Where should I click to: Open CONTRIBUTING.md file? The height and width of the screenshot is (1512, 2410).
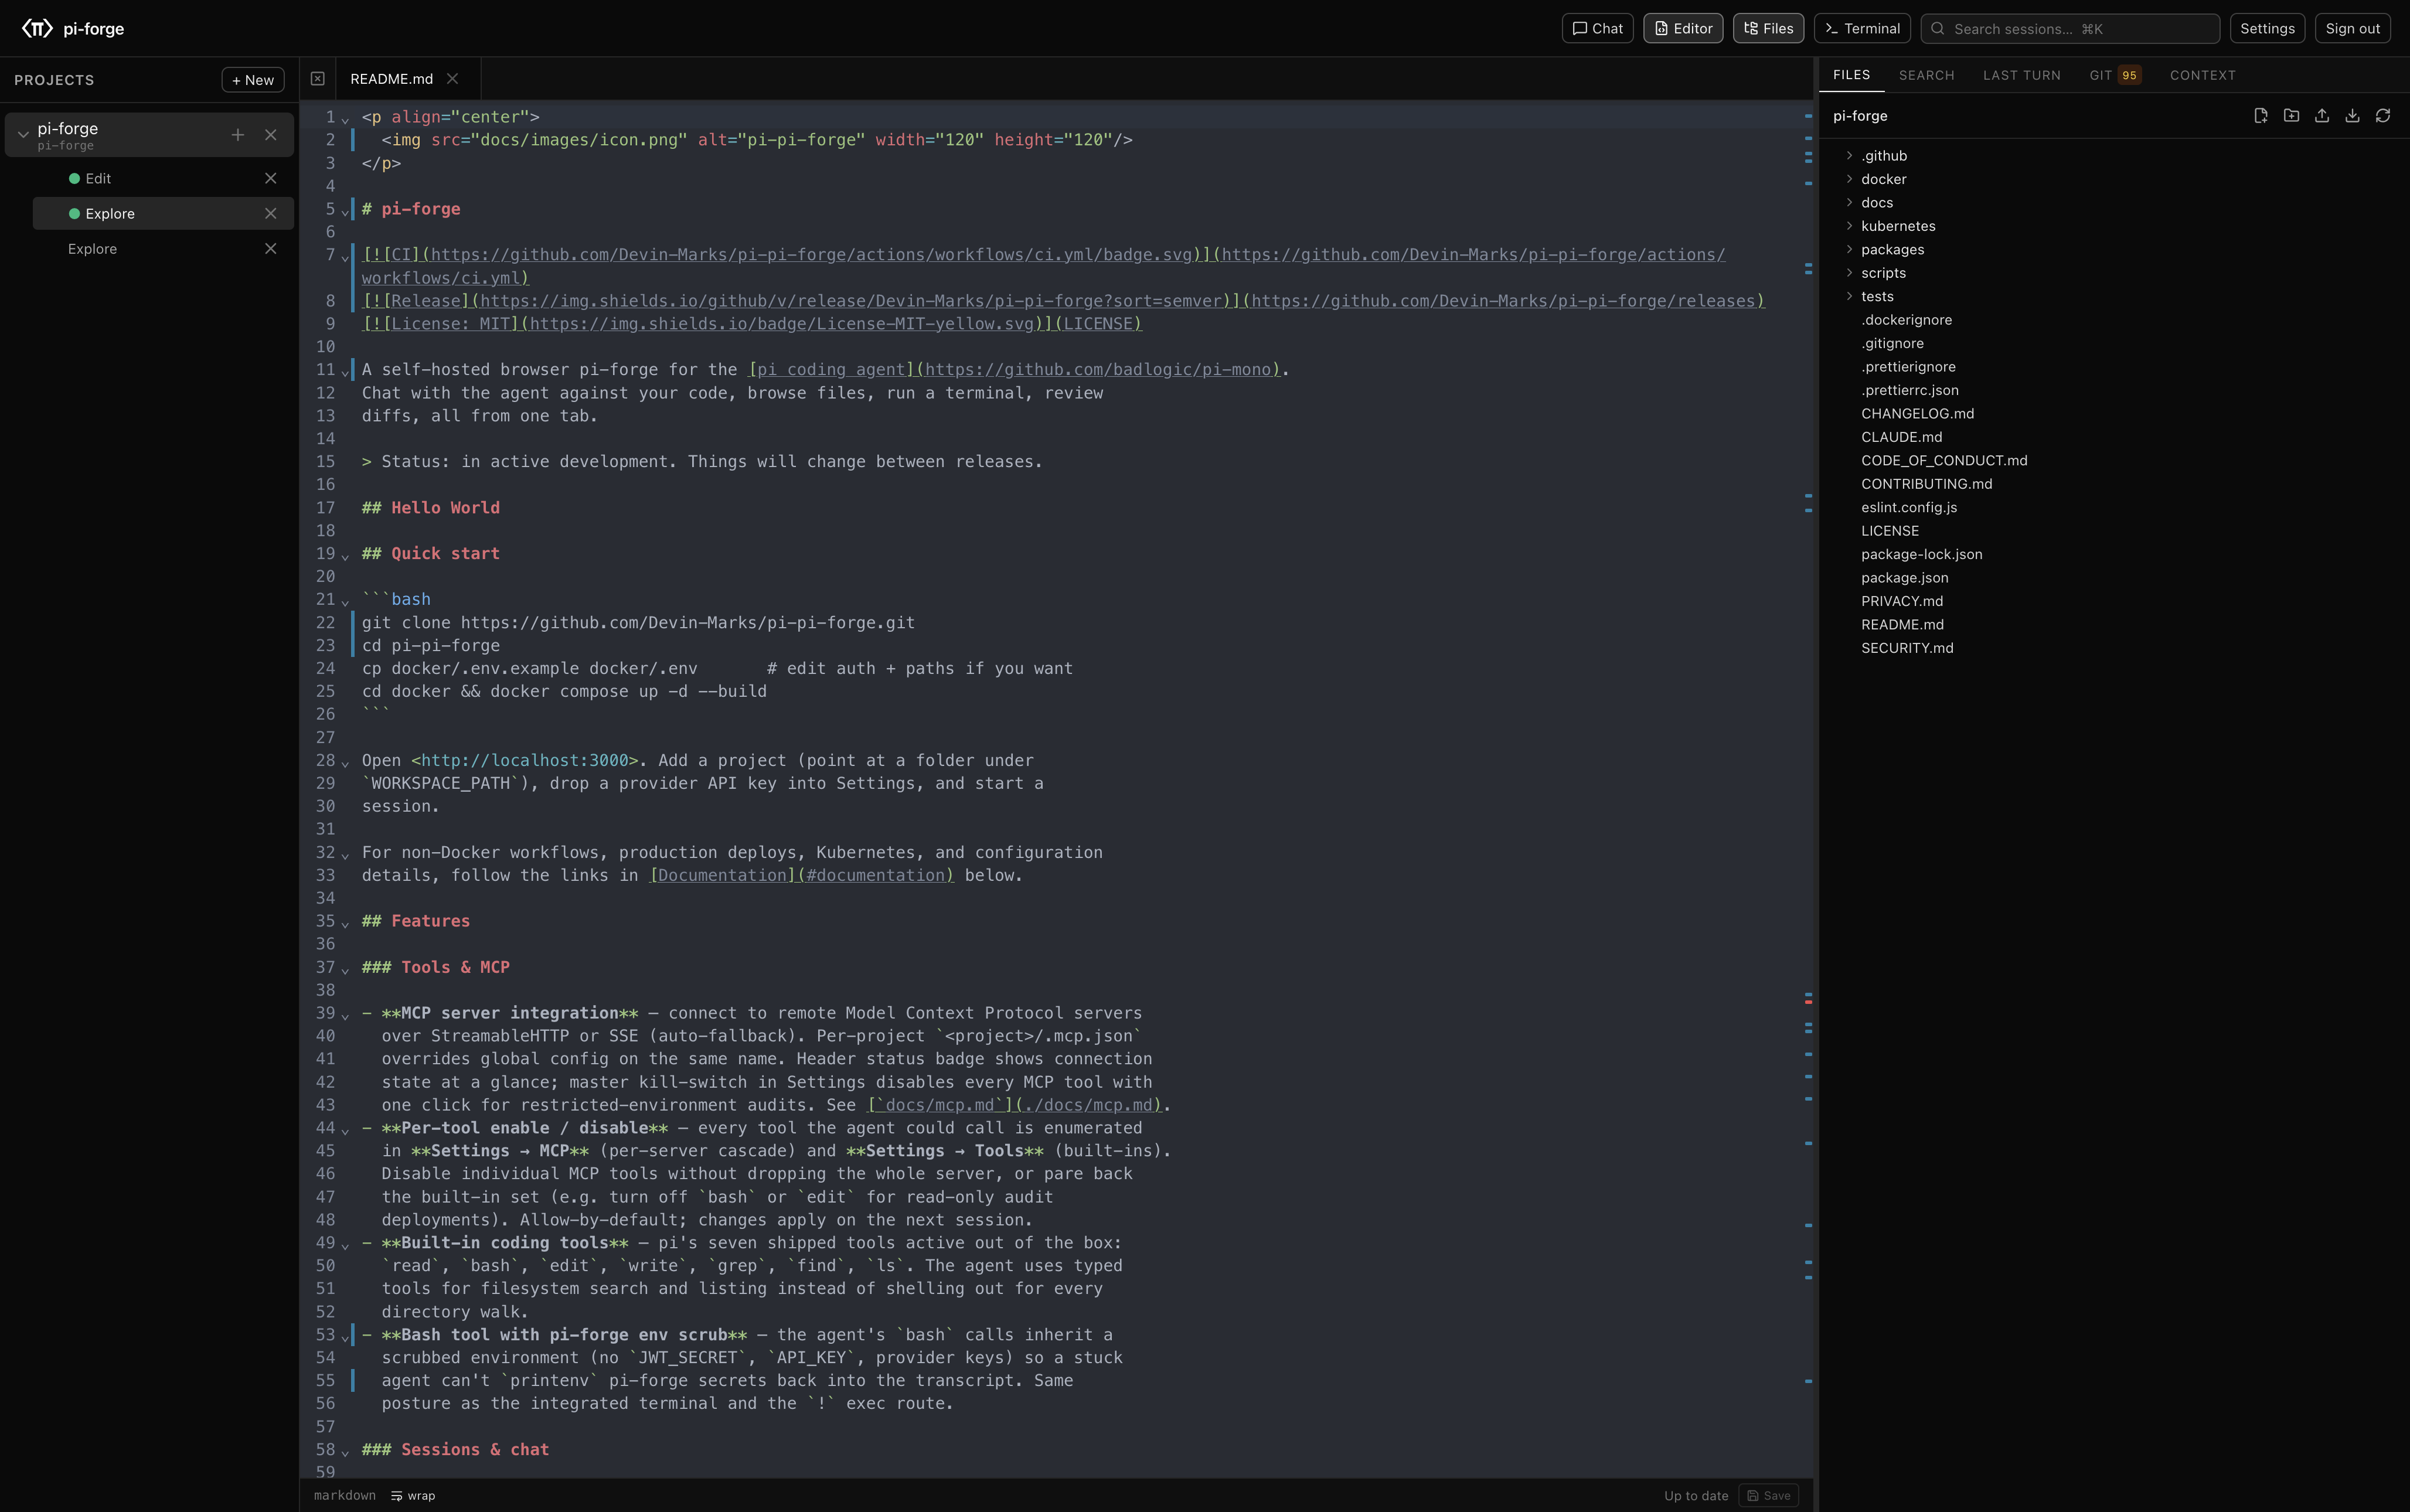pos(1926,484)
